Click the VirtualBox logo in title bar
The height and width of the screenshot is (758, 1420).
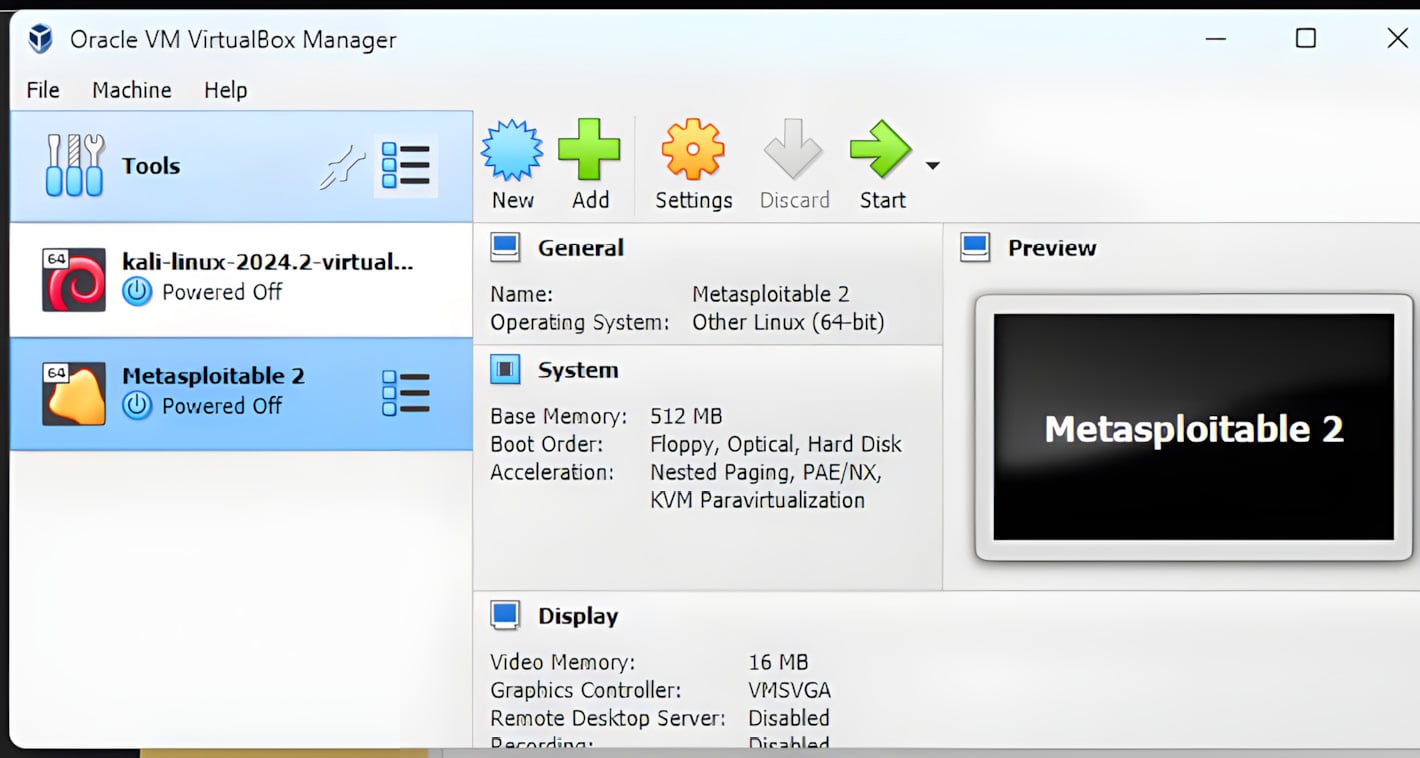click(40, 39)
